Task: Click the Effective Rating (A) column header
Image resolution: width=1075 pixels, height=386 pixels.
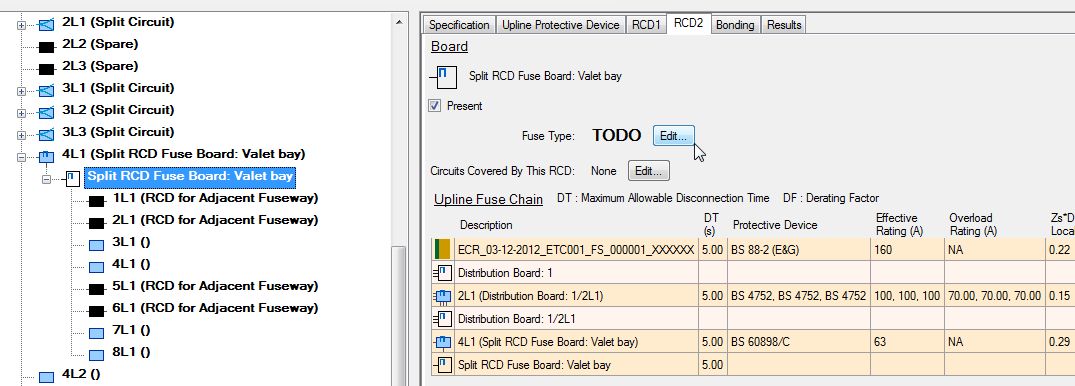Action: point(899,224)
